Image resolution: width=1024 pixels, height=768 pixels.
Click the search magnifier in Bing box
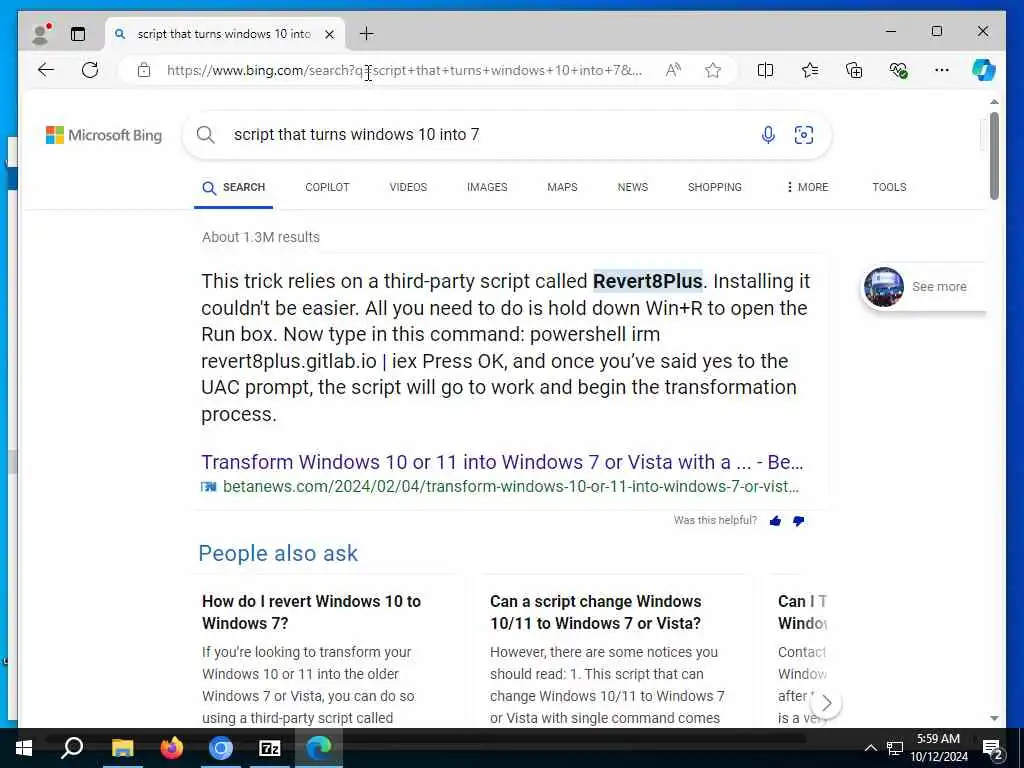click(x=206, y=135)
